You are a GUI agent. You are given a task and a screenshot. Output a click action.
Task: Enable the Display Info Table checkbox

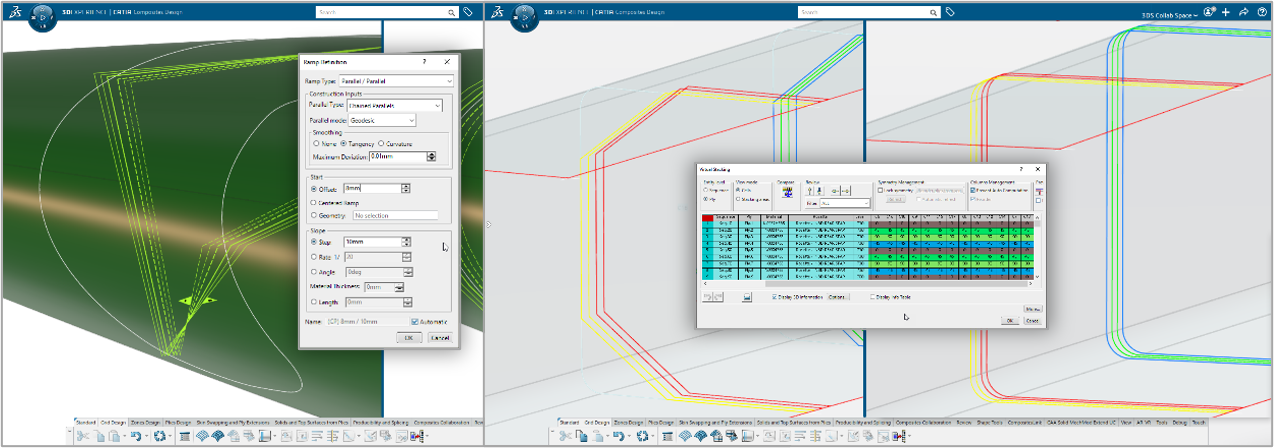[x=873, y=297]
